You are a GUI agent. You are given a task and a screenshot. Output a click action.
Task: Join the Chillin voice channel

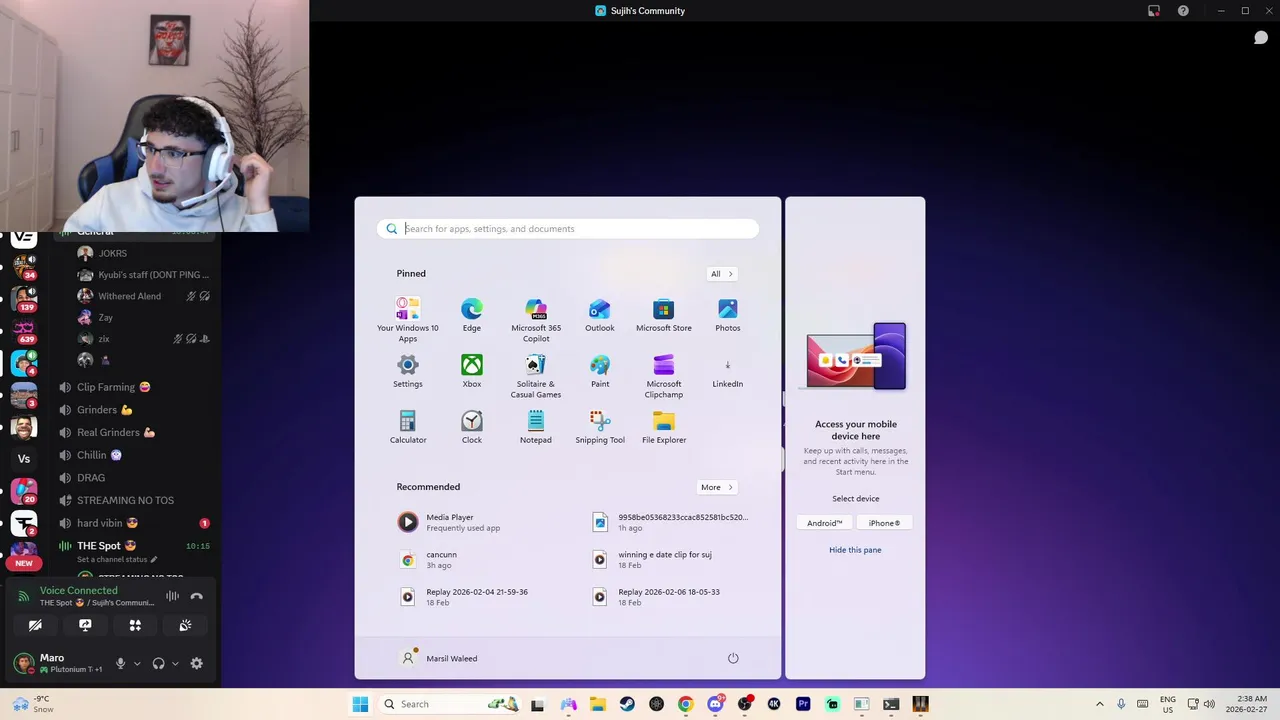134,455
